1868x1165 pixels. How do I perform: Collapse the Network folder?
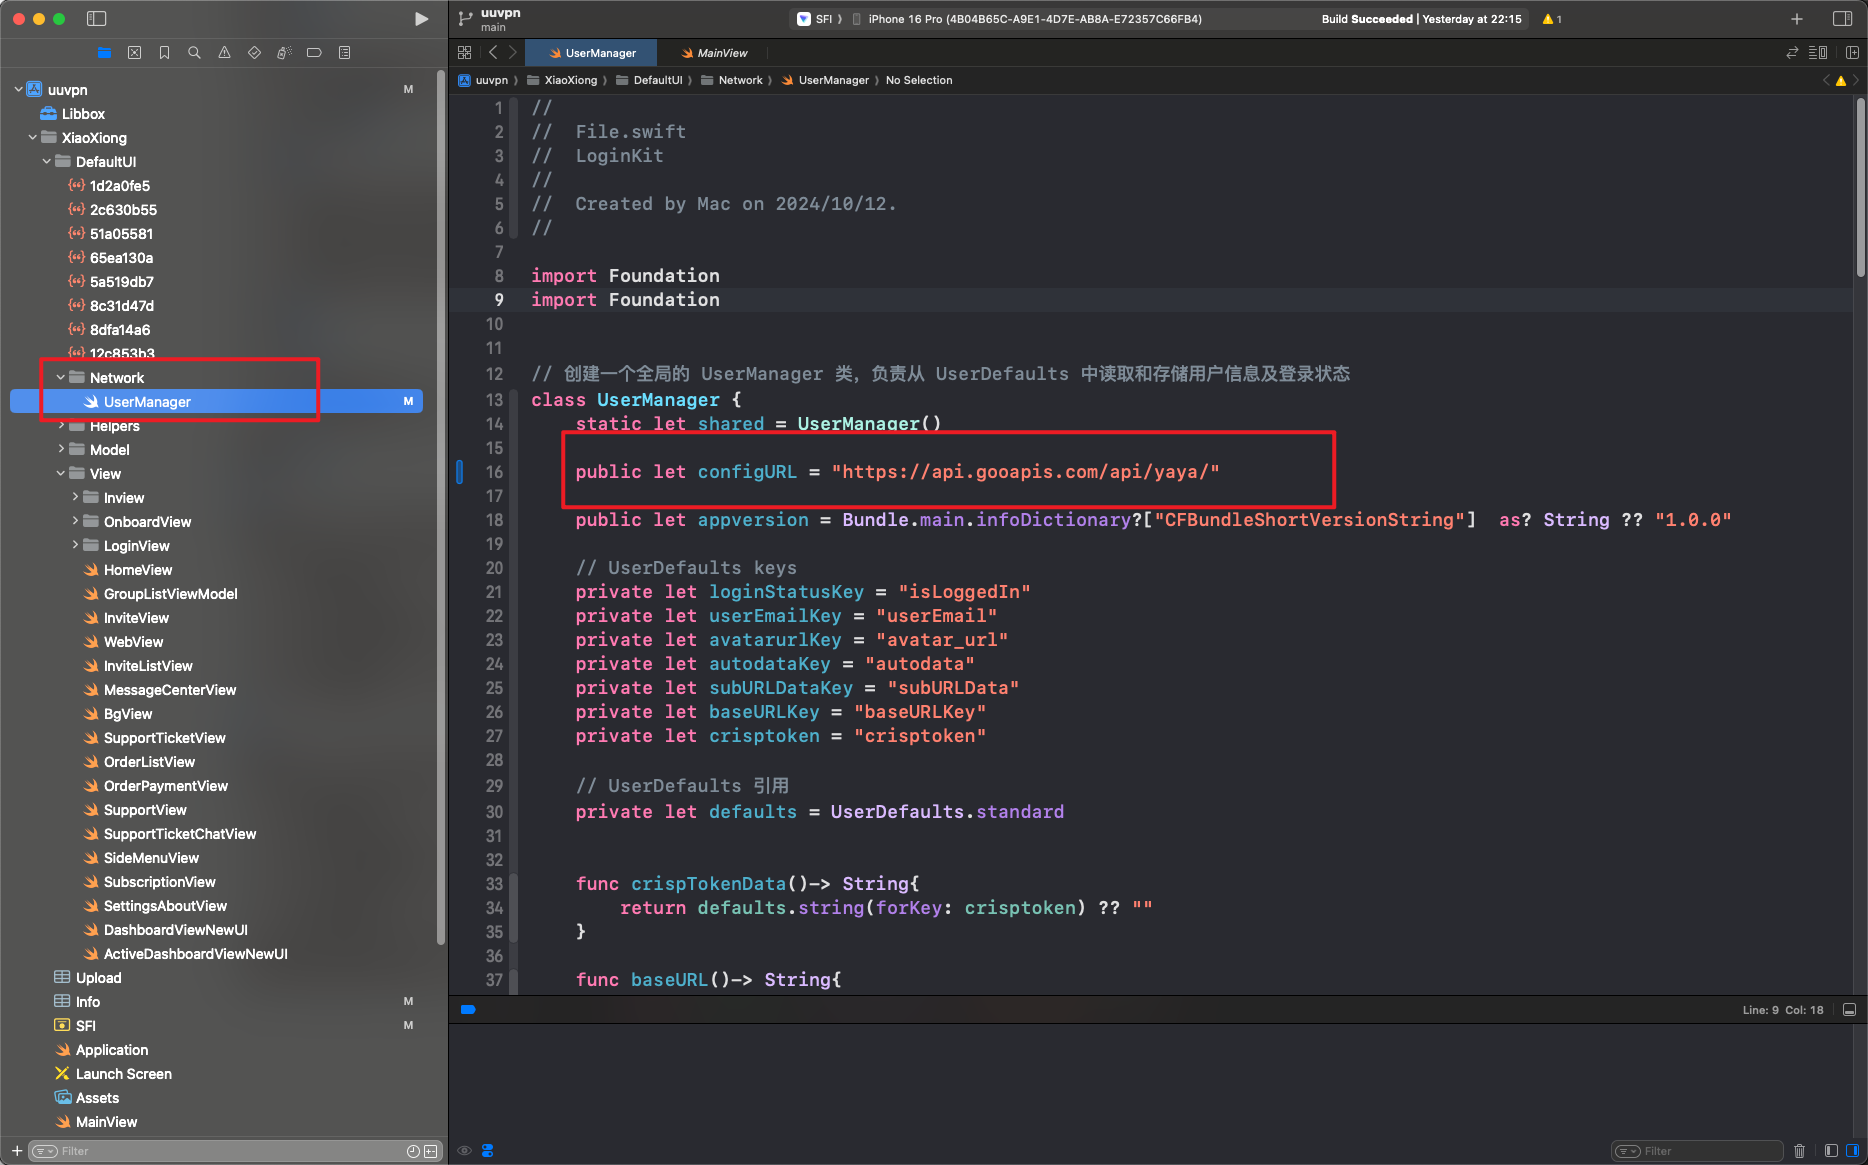pyautogui.click(x=61, y=378)
